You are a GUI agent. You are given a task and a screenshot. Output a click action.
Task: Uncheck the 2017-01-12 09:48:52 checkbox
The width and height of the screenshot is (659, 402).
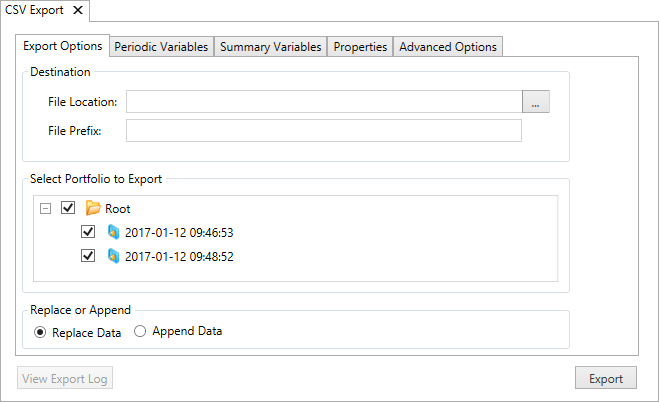point(88,255)
